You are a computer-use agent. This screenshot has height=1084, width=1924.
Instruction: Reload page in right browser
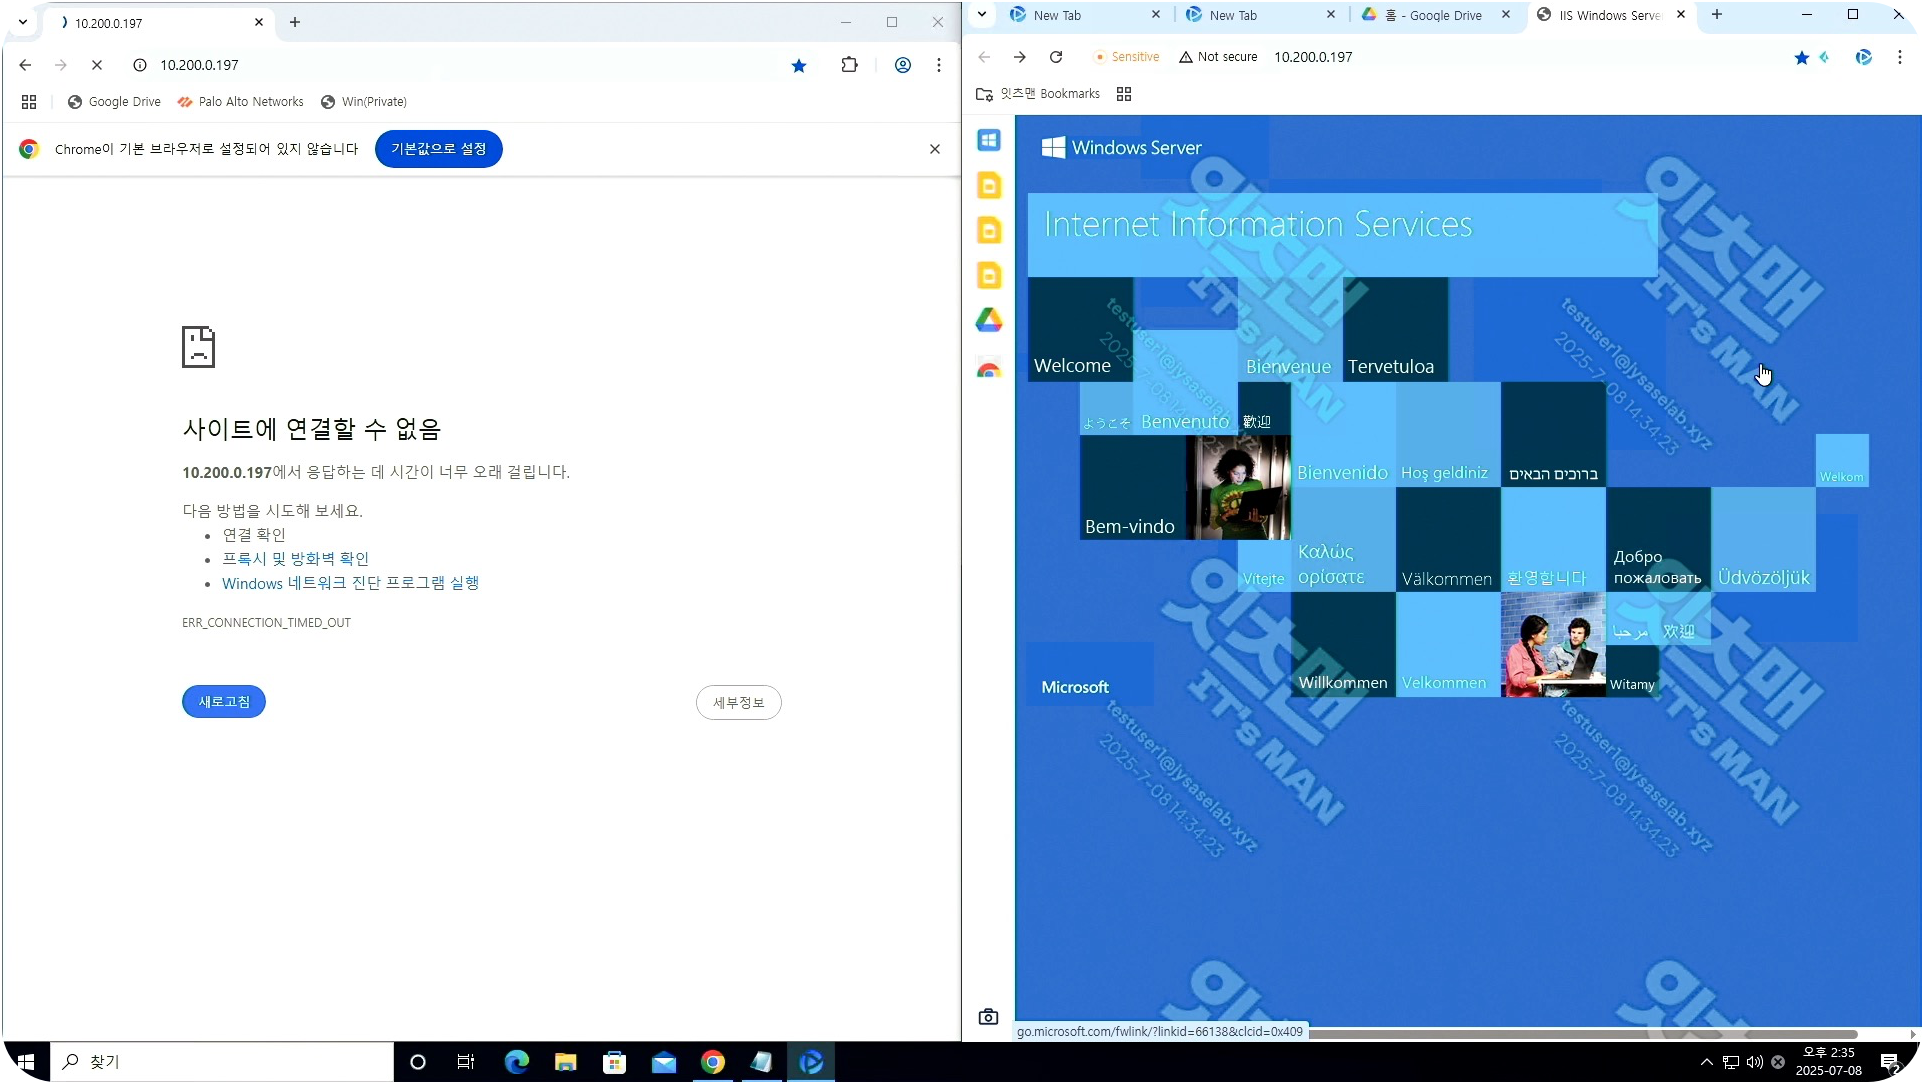[x=1056, y=57]
